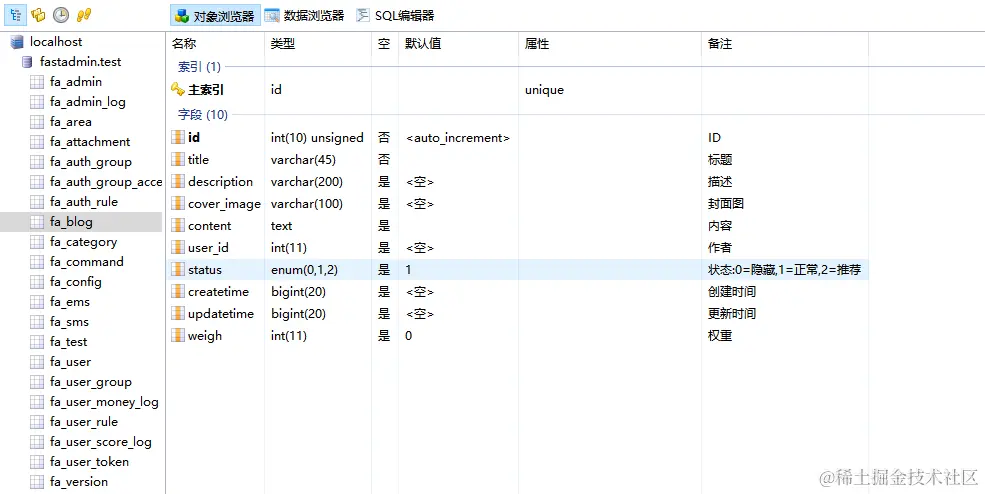Collapse the 索引 (1) section
985x494 pixels.
(199, 67)
